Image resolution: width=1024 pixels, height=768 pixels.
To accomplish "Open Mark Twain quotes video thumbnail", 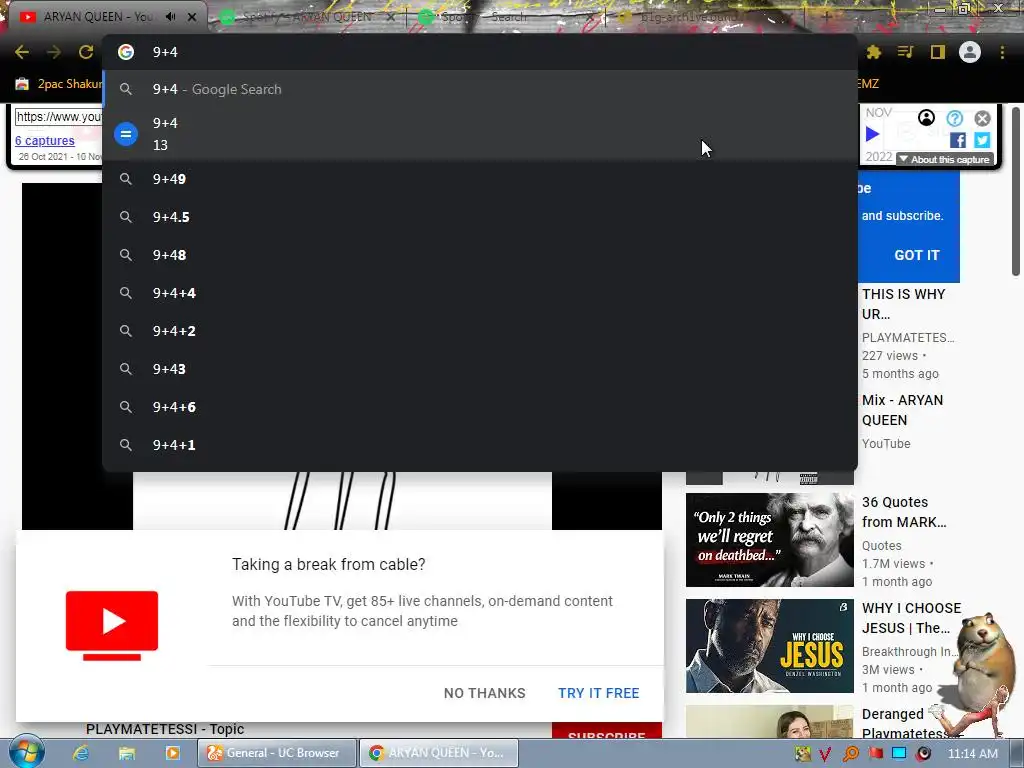I will tap(769, 540).
